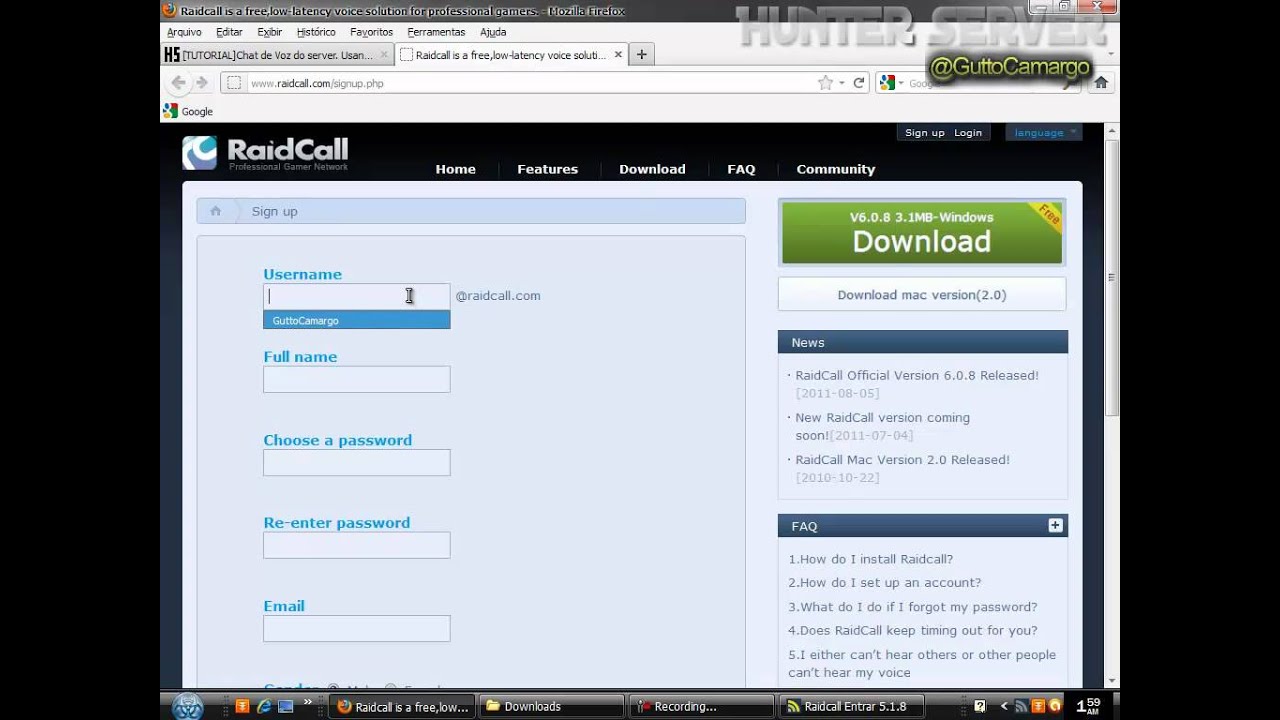Click the Sign up link in header

pyautogui.click(x=924, y=132)
